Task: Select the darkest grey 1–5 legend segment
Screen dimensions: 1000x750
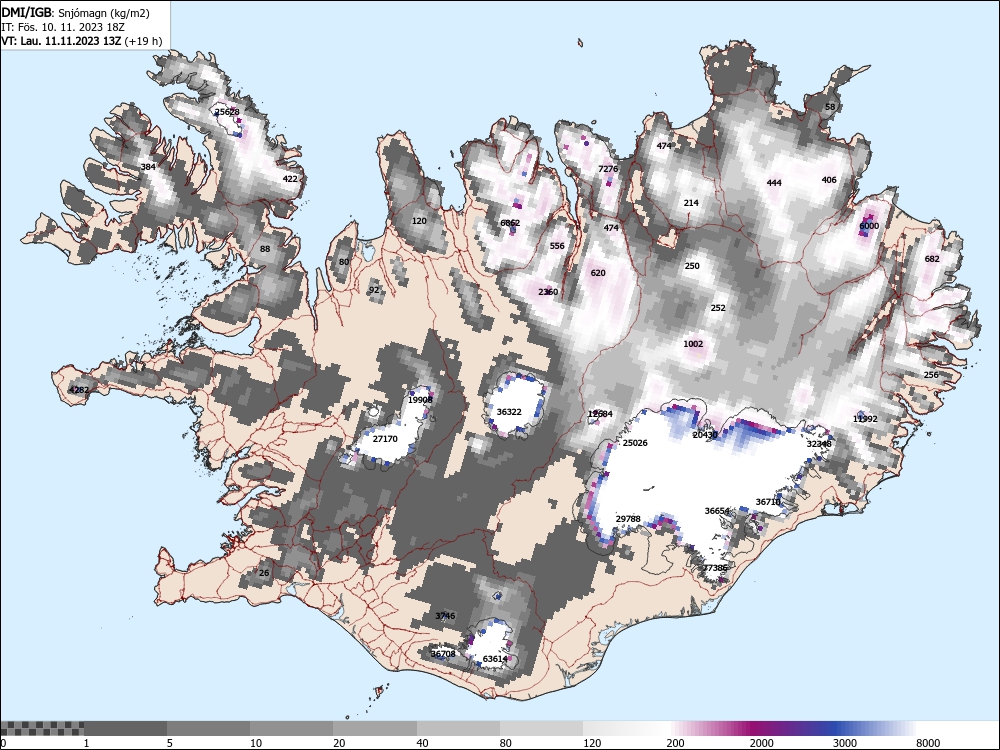Action: 125,729
